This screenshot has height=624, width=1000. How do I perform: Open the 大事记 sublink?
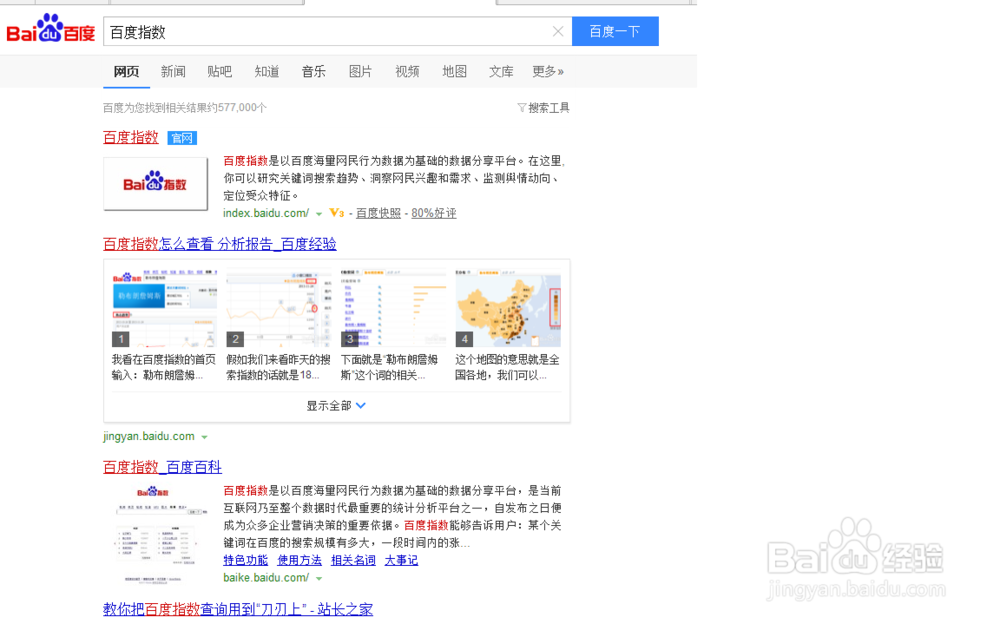401,560
